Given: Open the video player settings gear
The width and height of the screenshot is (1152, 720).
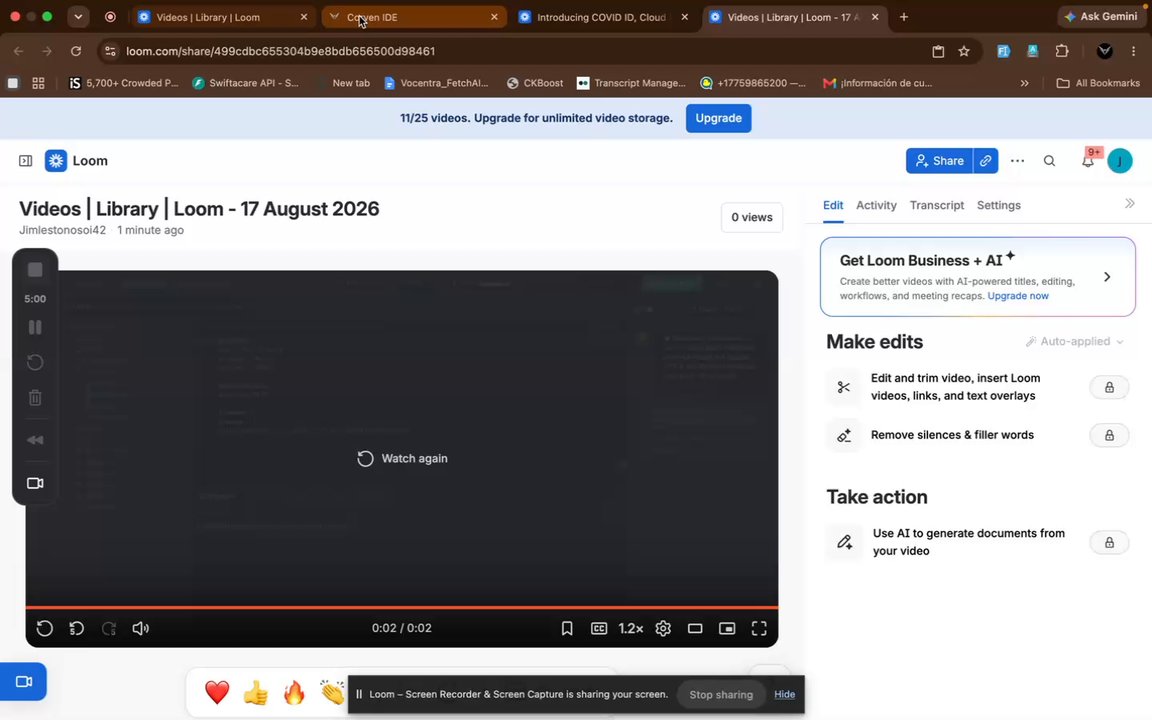Looking at the screenshot, I should [x=663, y=628].
